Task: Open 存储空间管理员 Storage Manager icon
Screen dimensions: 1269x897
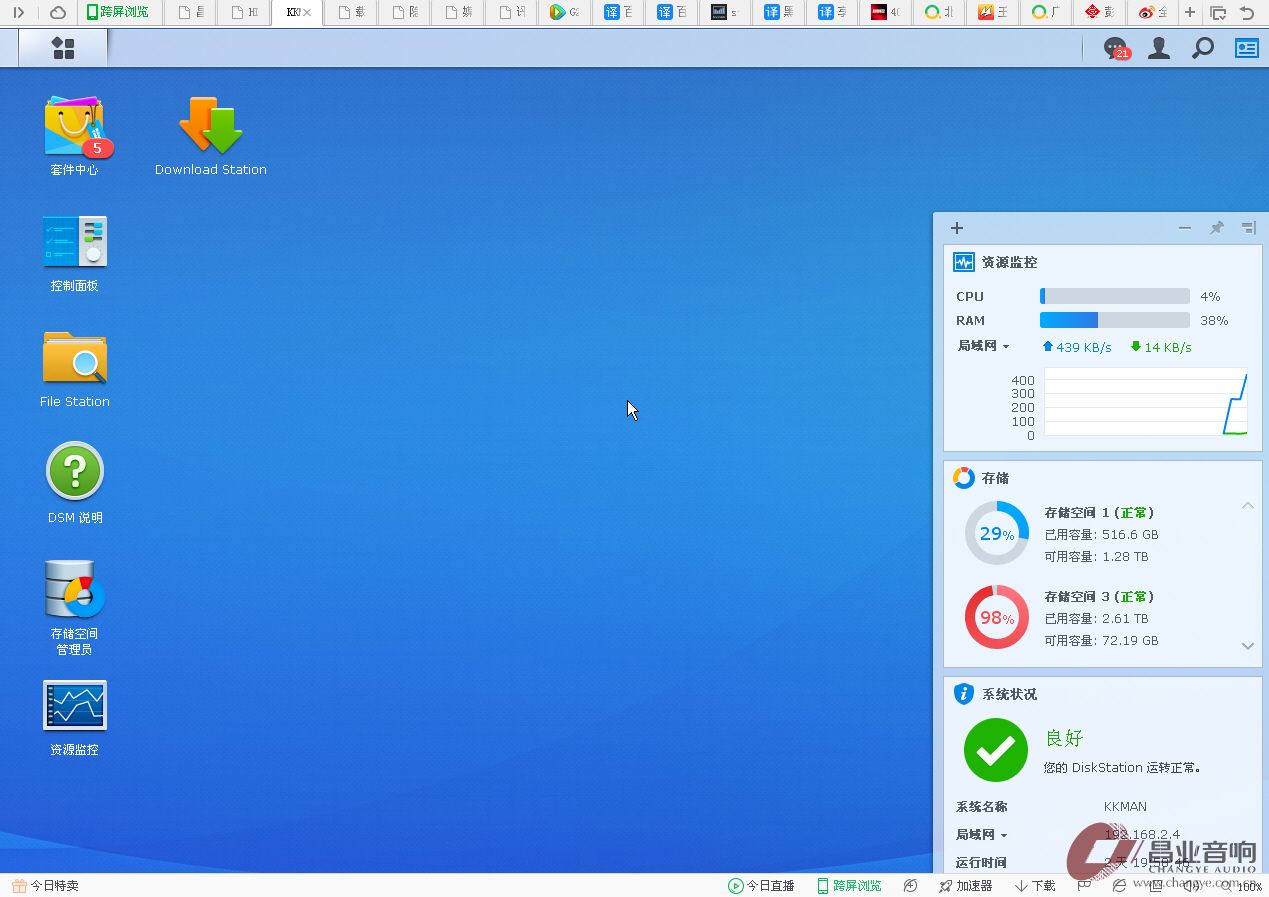Action: (75, 607)
